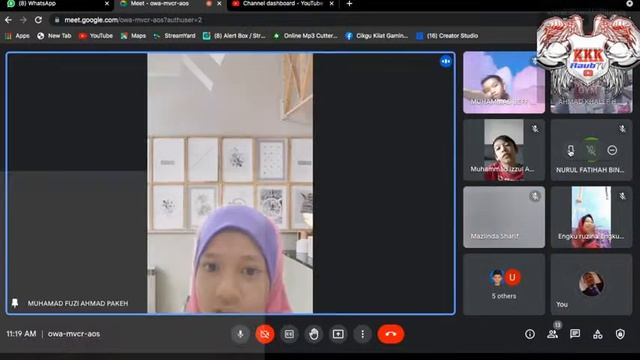Open meeting details info icon

coord(530,334)
